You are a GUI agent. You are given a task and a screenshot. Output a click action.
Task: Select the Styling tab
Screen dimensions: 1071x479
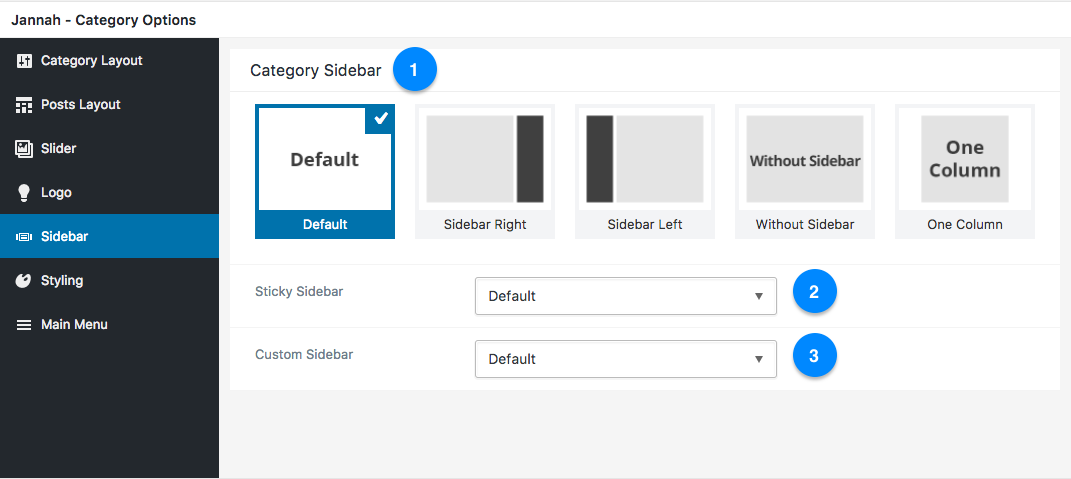pos(109,280)
